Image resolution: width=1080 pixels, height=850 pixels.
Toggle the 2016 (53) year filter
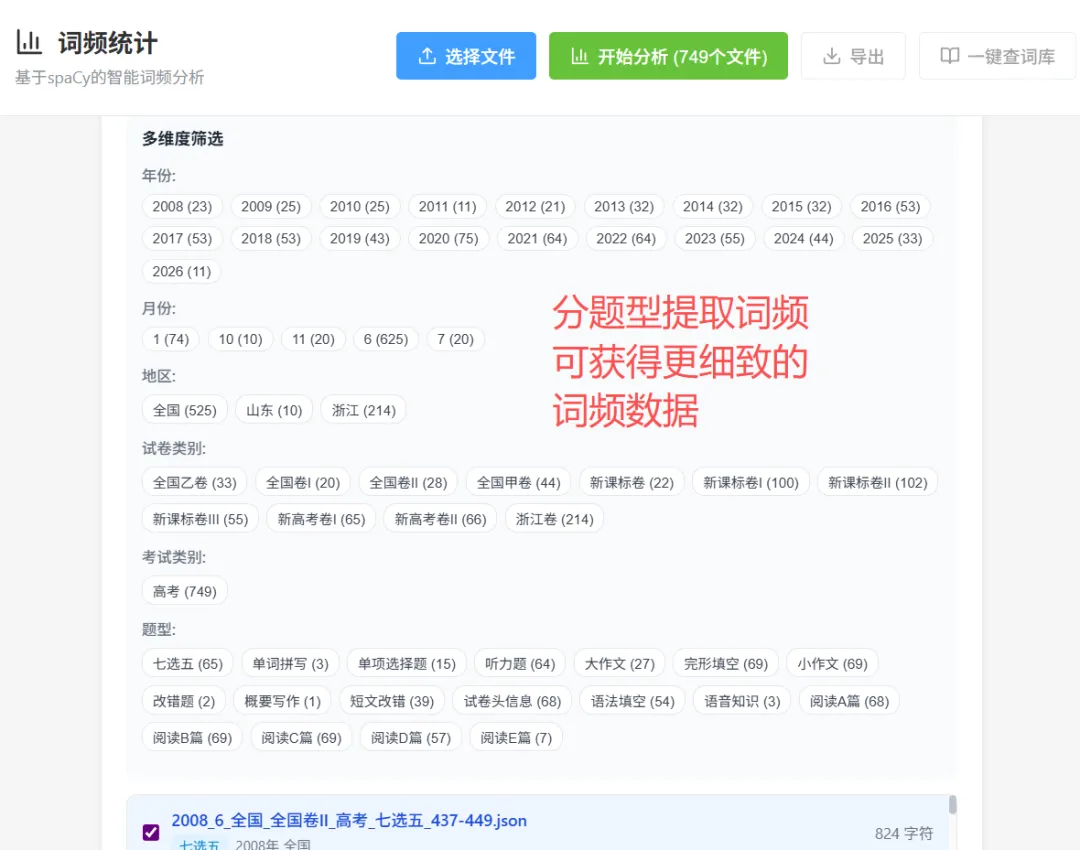pos(890,206)
